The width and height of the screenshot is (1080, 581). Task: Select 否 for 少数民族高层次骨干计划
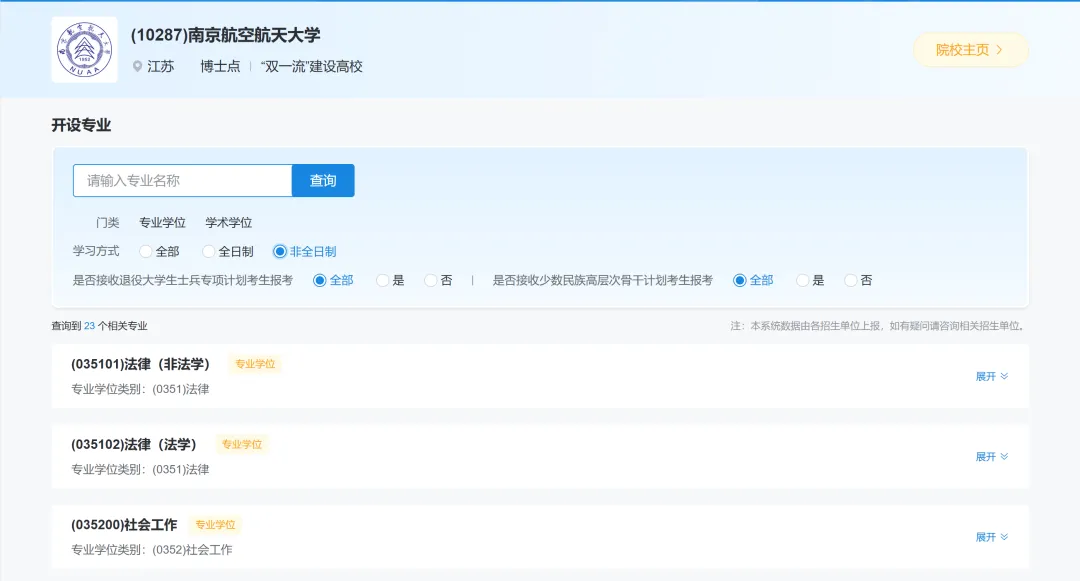pos(858,280)
